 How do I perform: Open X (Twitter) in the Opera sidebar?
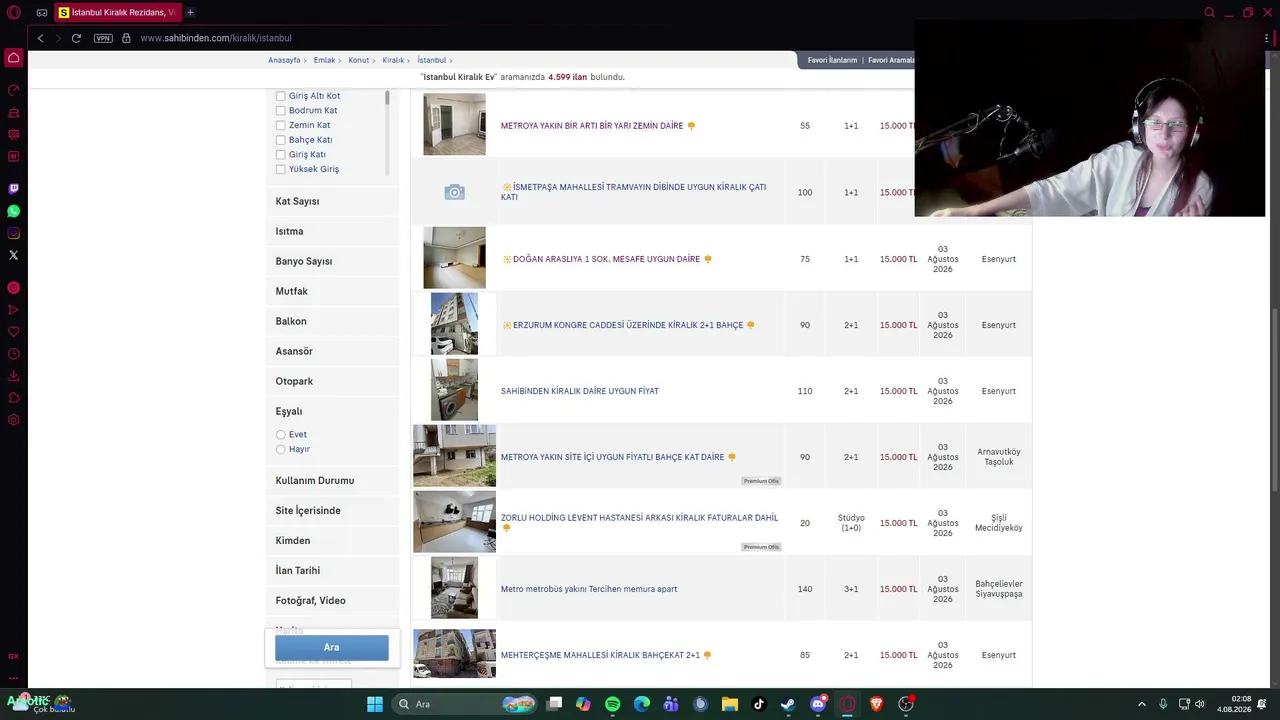coord(14,255)
